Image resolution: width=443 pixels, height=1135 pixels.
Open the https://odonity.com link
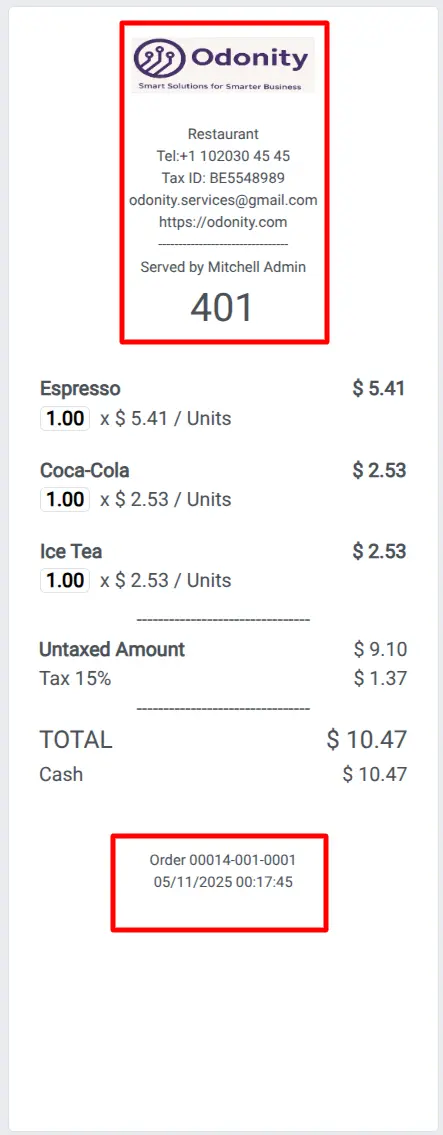[223, 222]
